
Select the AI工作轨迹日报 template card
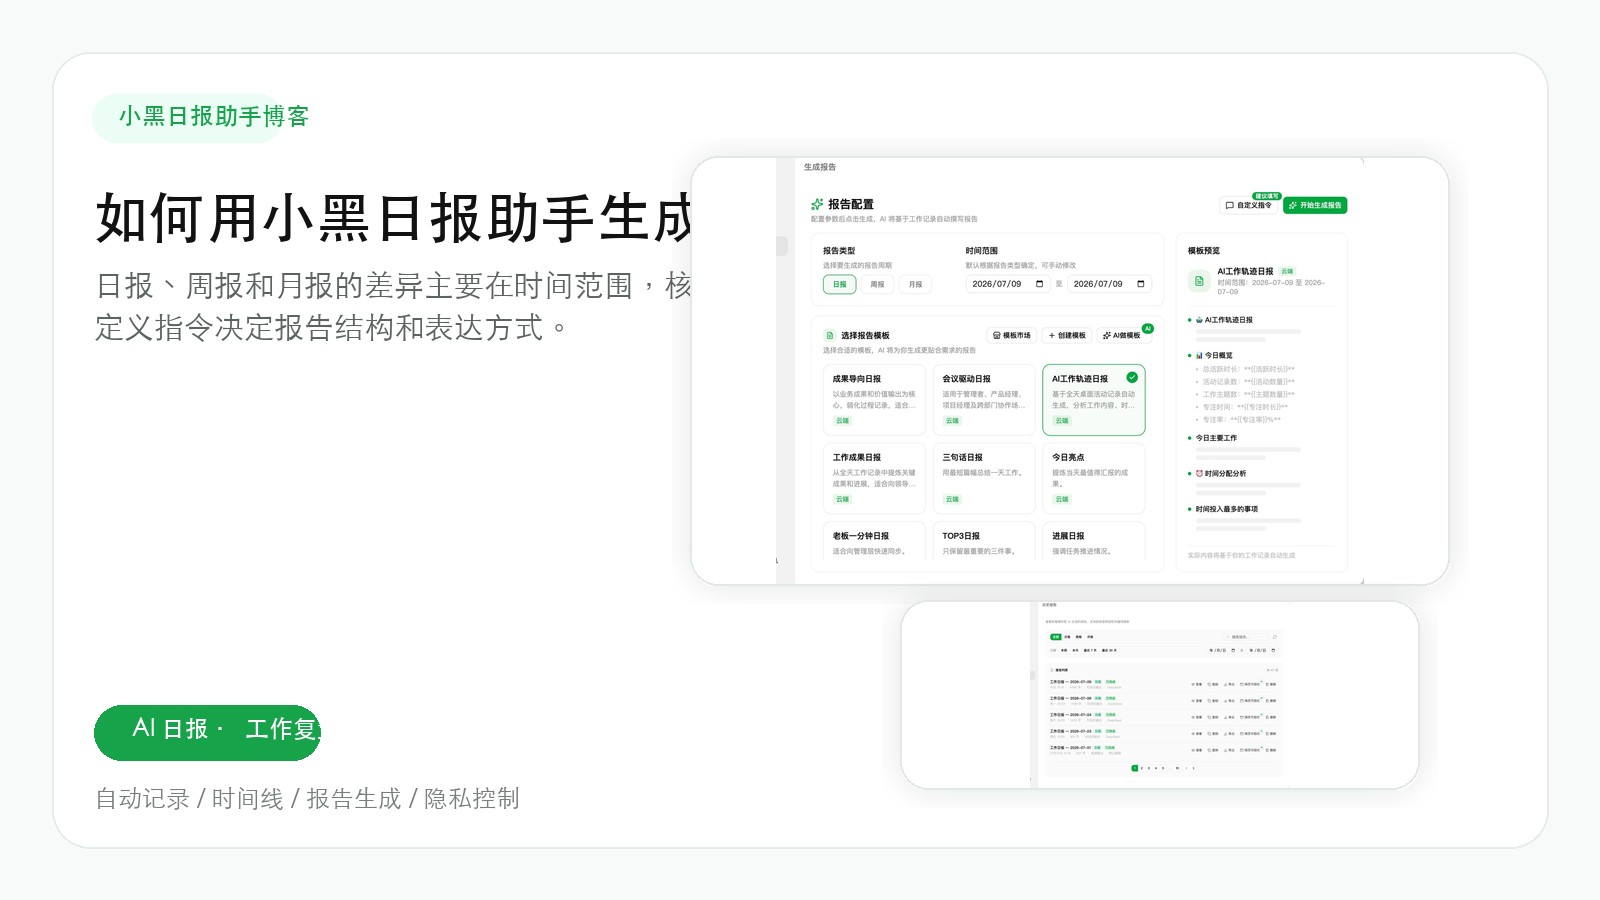tap(1094, 400)
